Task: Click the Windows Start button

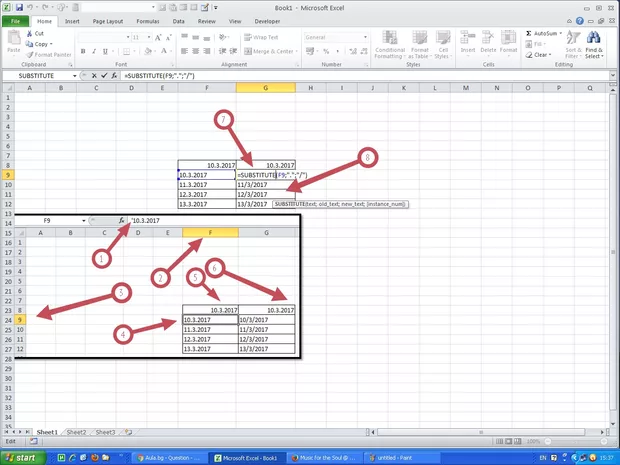Action: (x=22, y=456)
